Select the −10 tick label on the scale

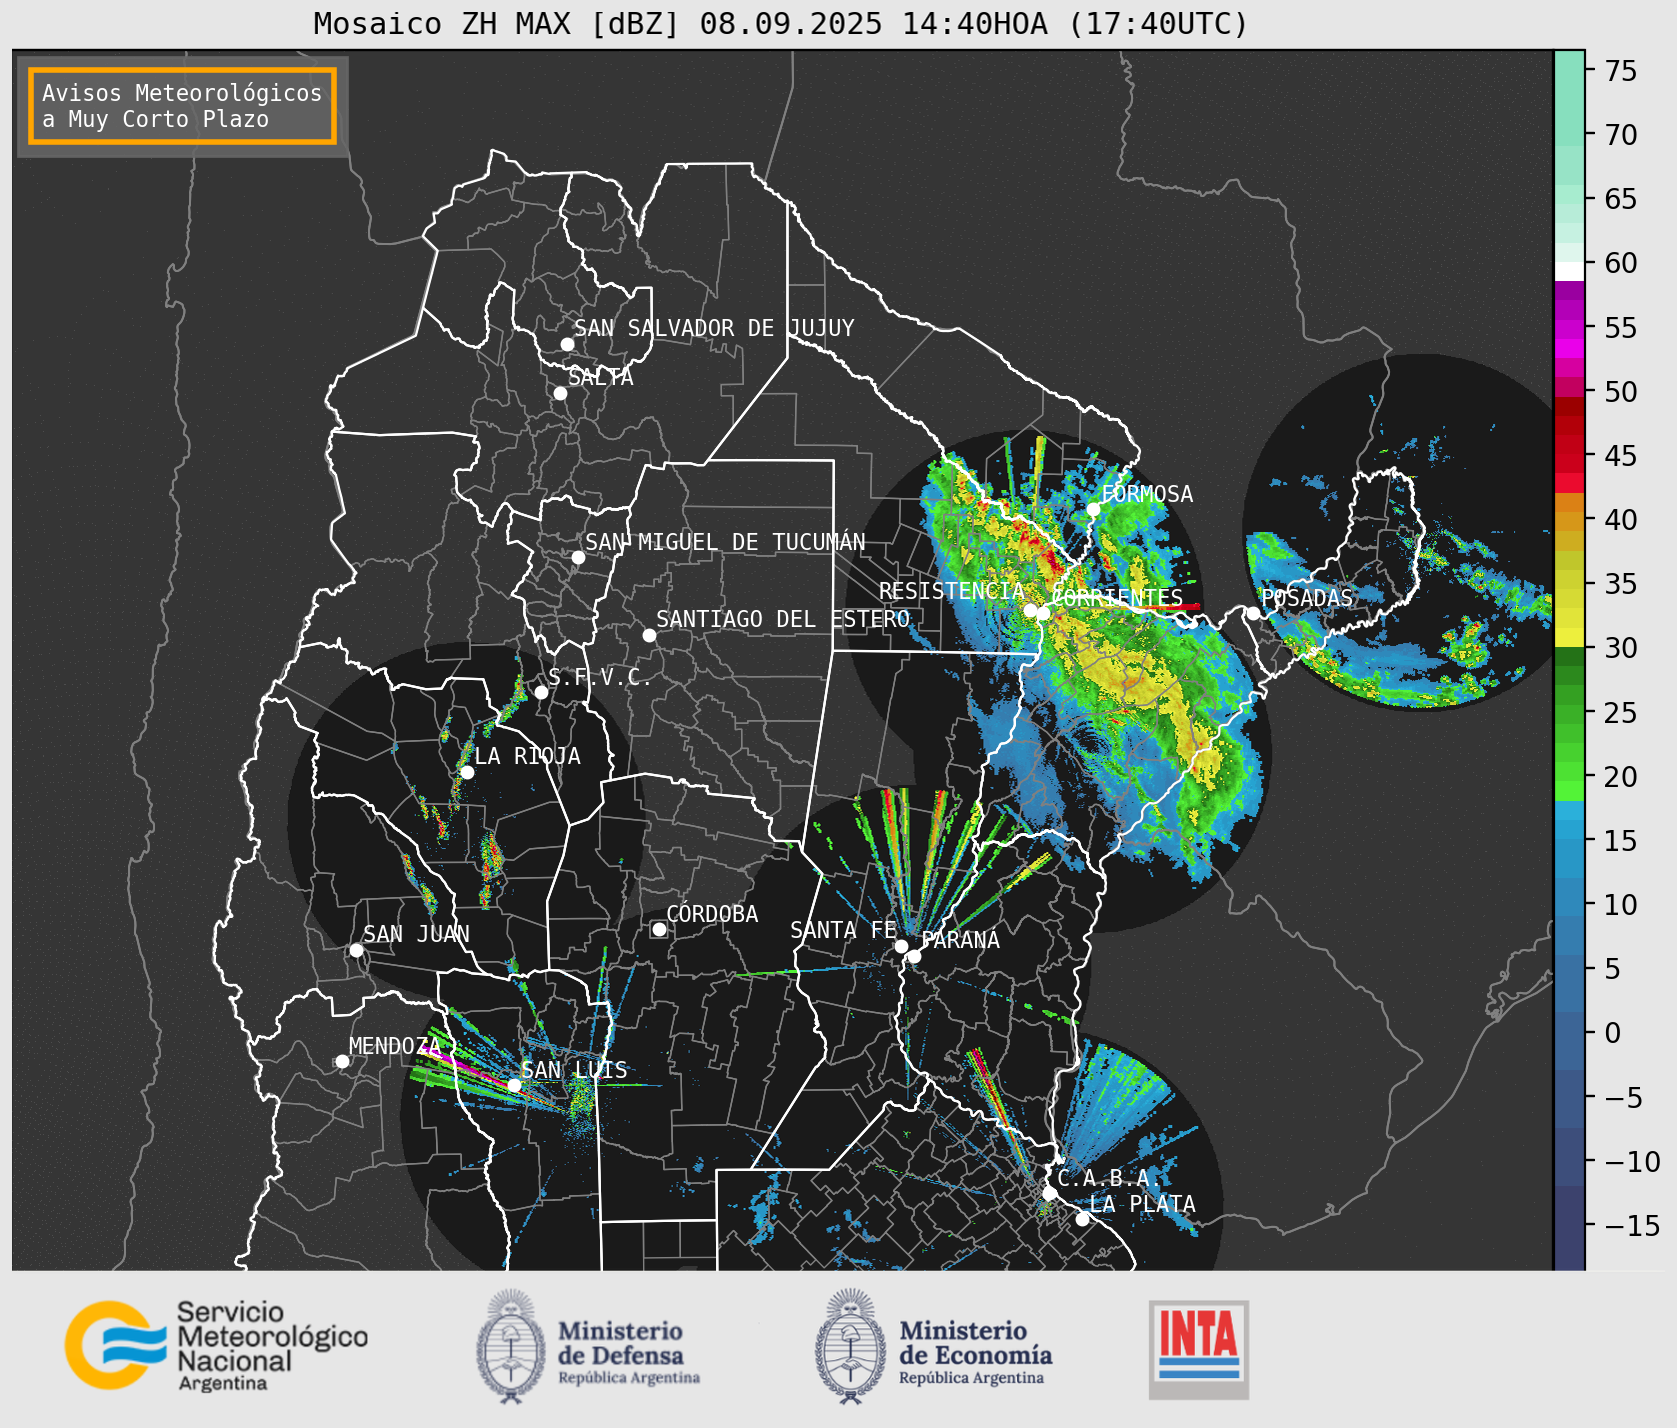coord(1633,1162)
